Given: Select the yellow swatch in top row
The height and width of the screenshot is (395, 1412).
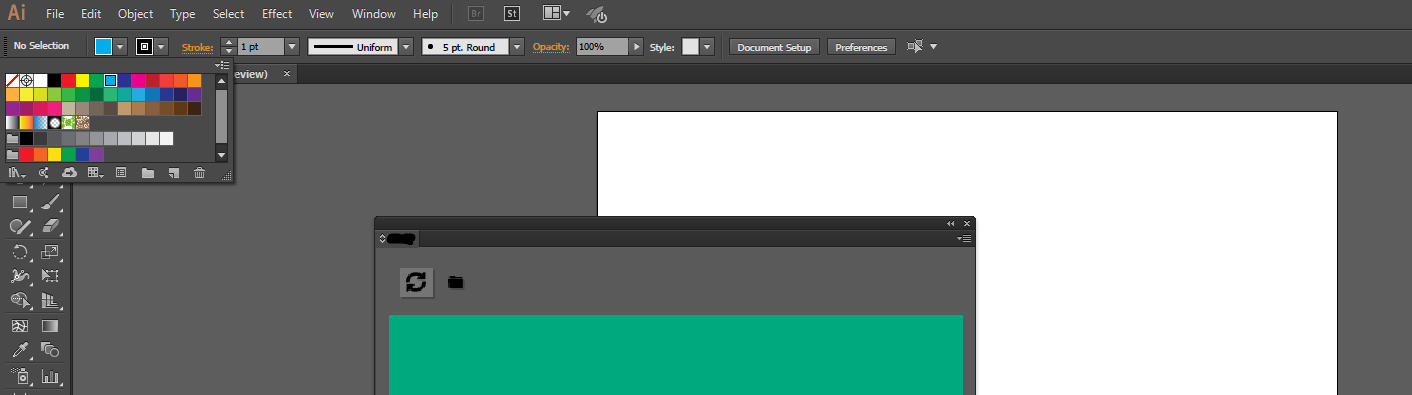Looking at the screenshot, I should tap(83, 80).
